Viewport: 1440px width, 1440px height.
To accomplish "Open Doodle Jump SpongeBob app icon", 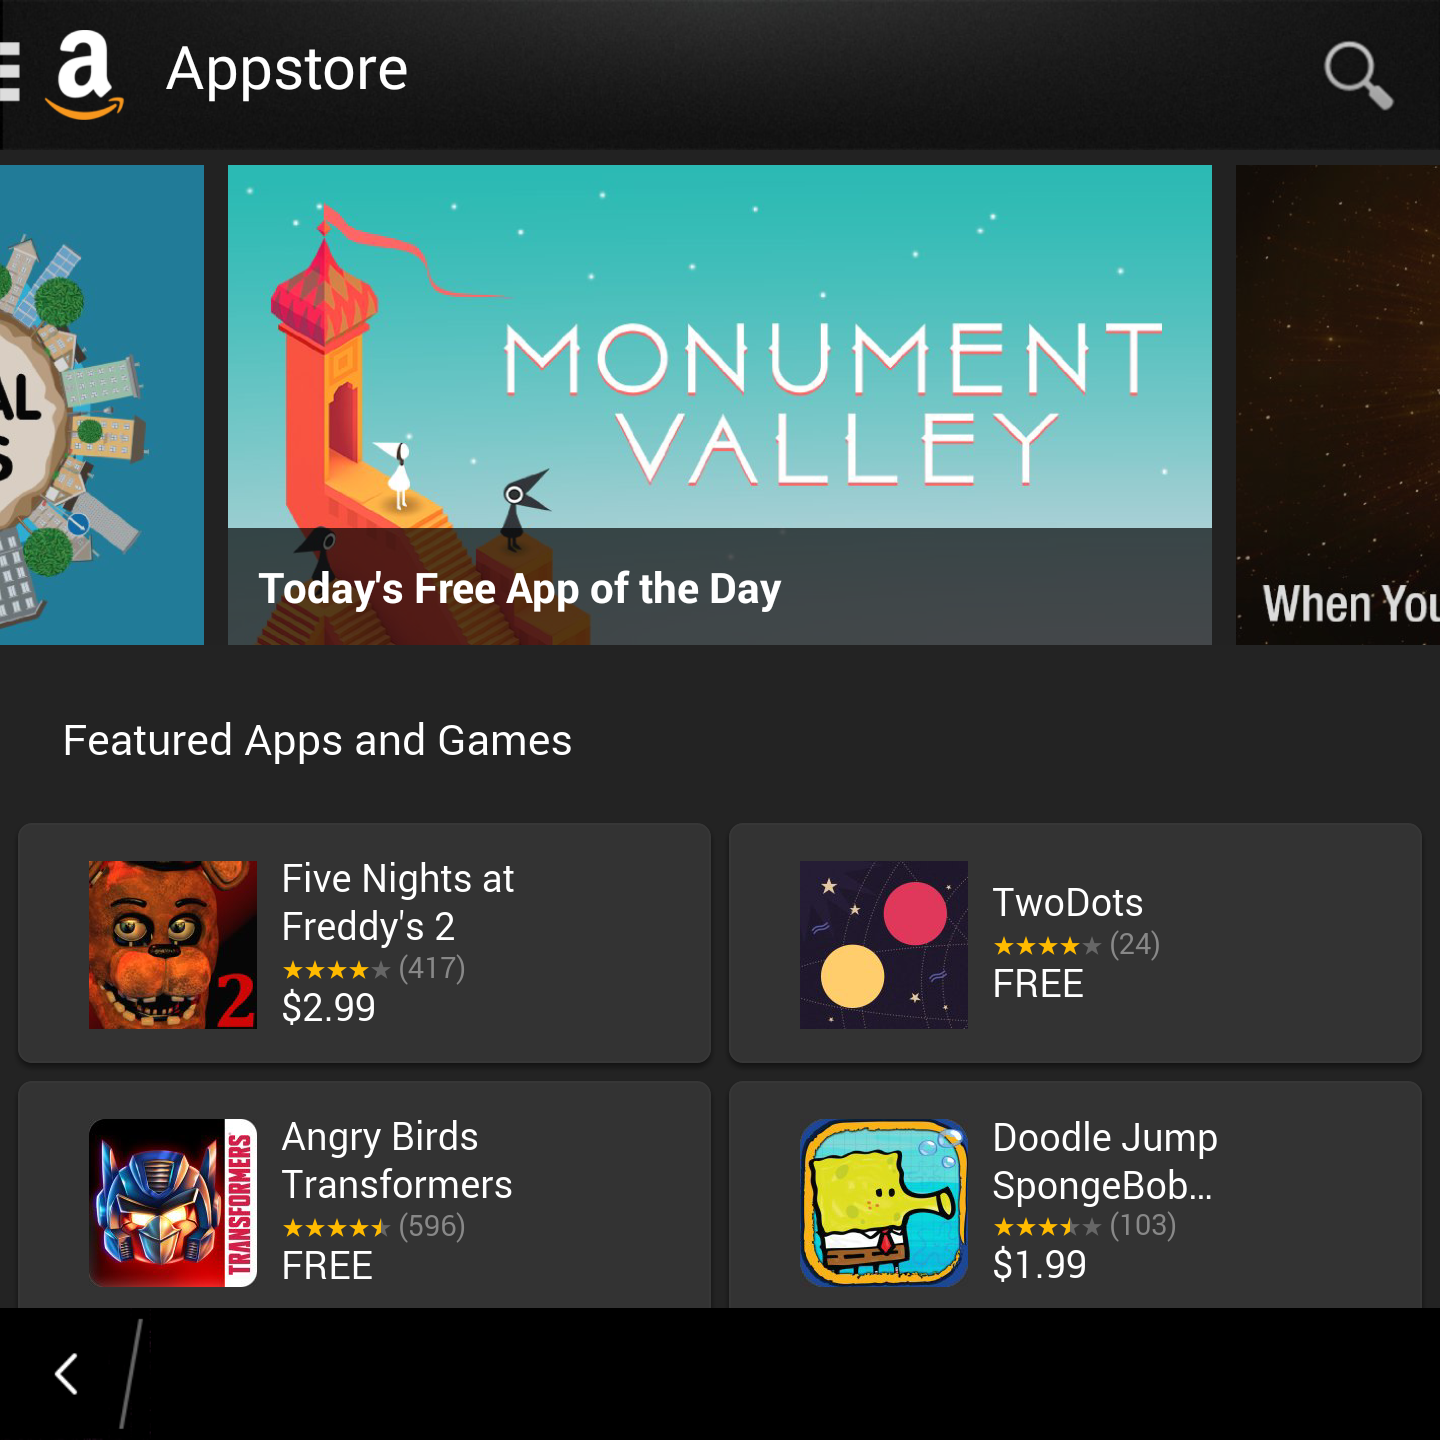I will tap(884, 1203).
